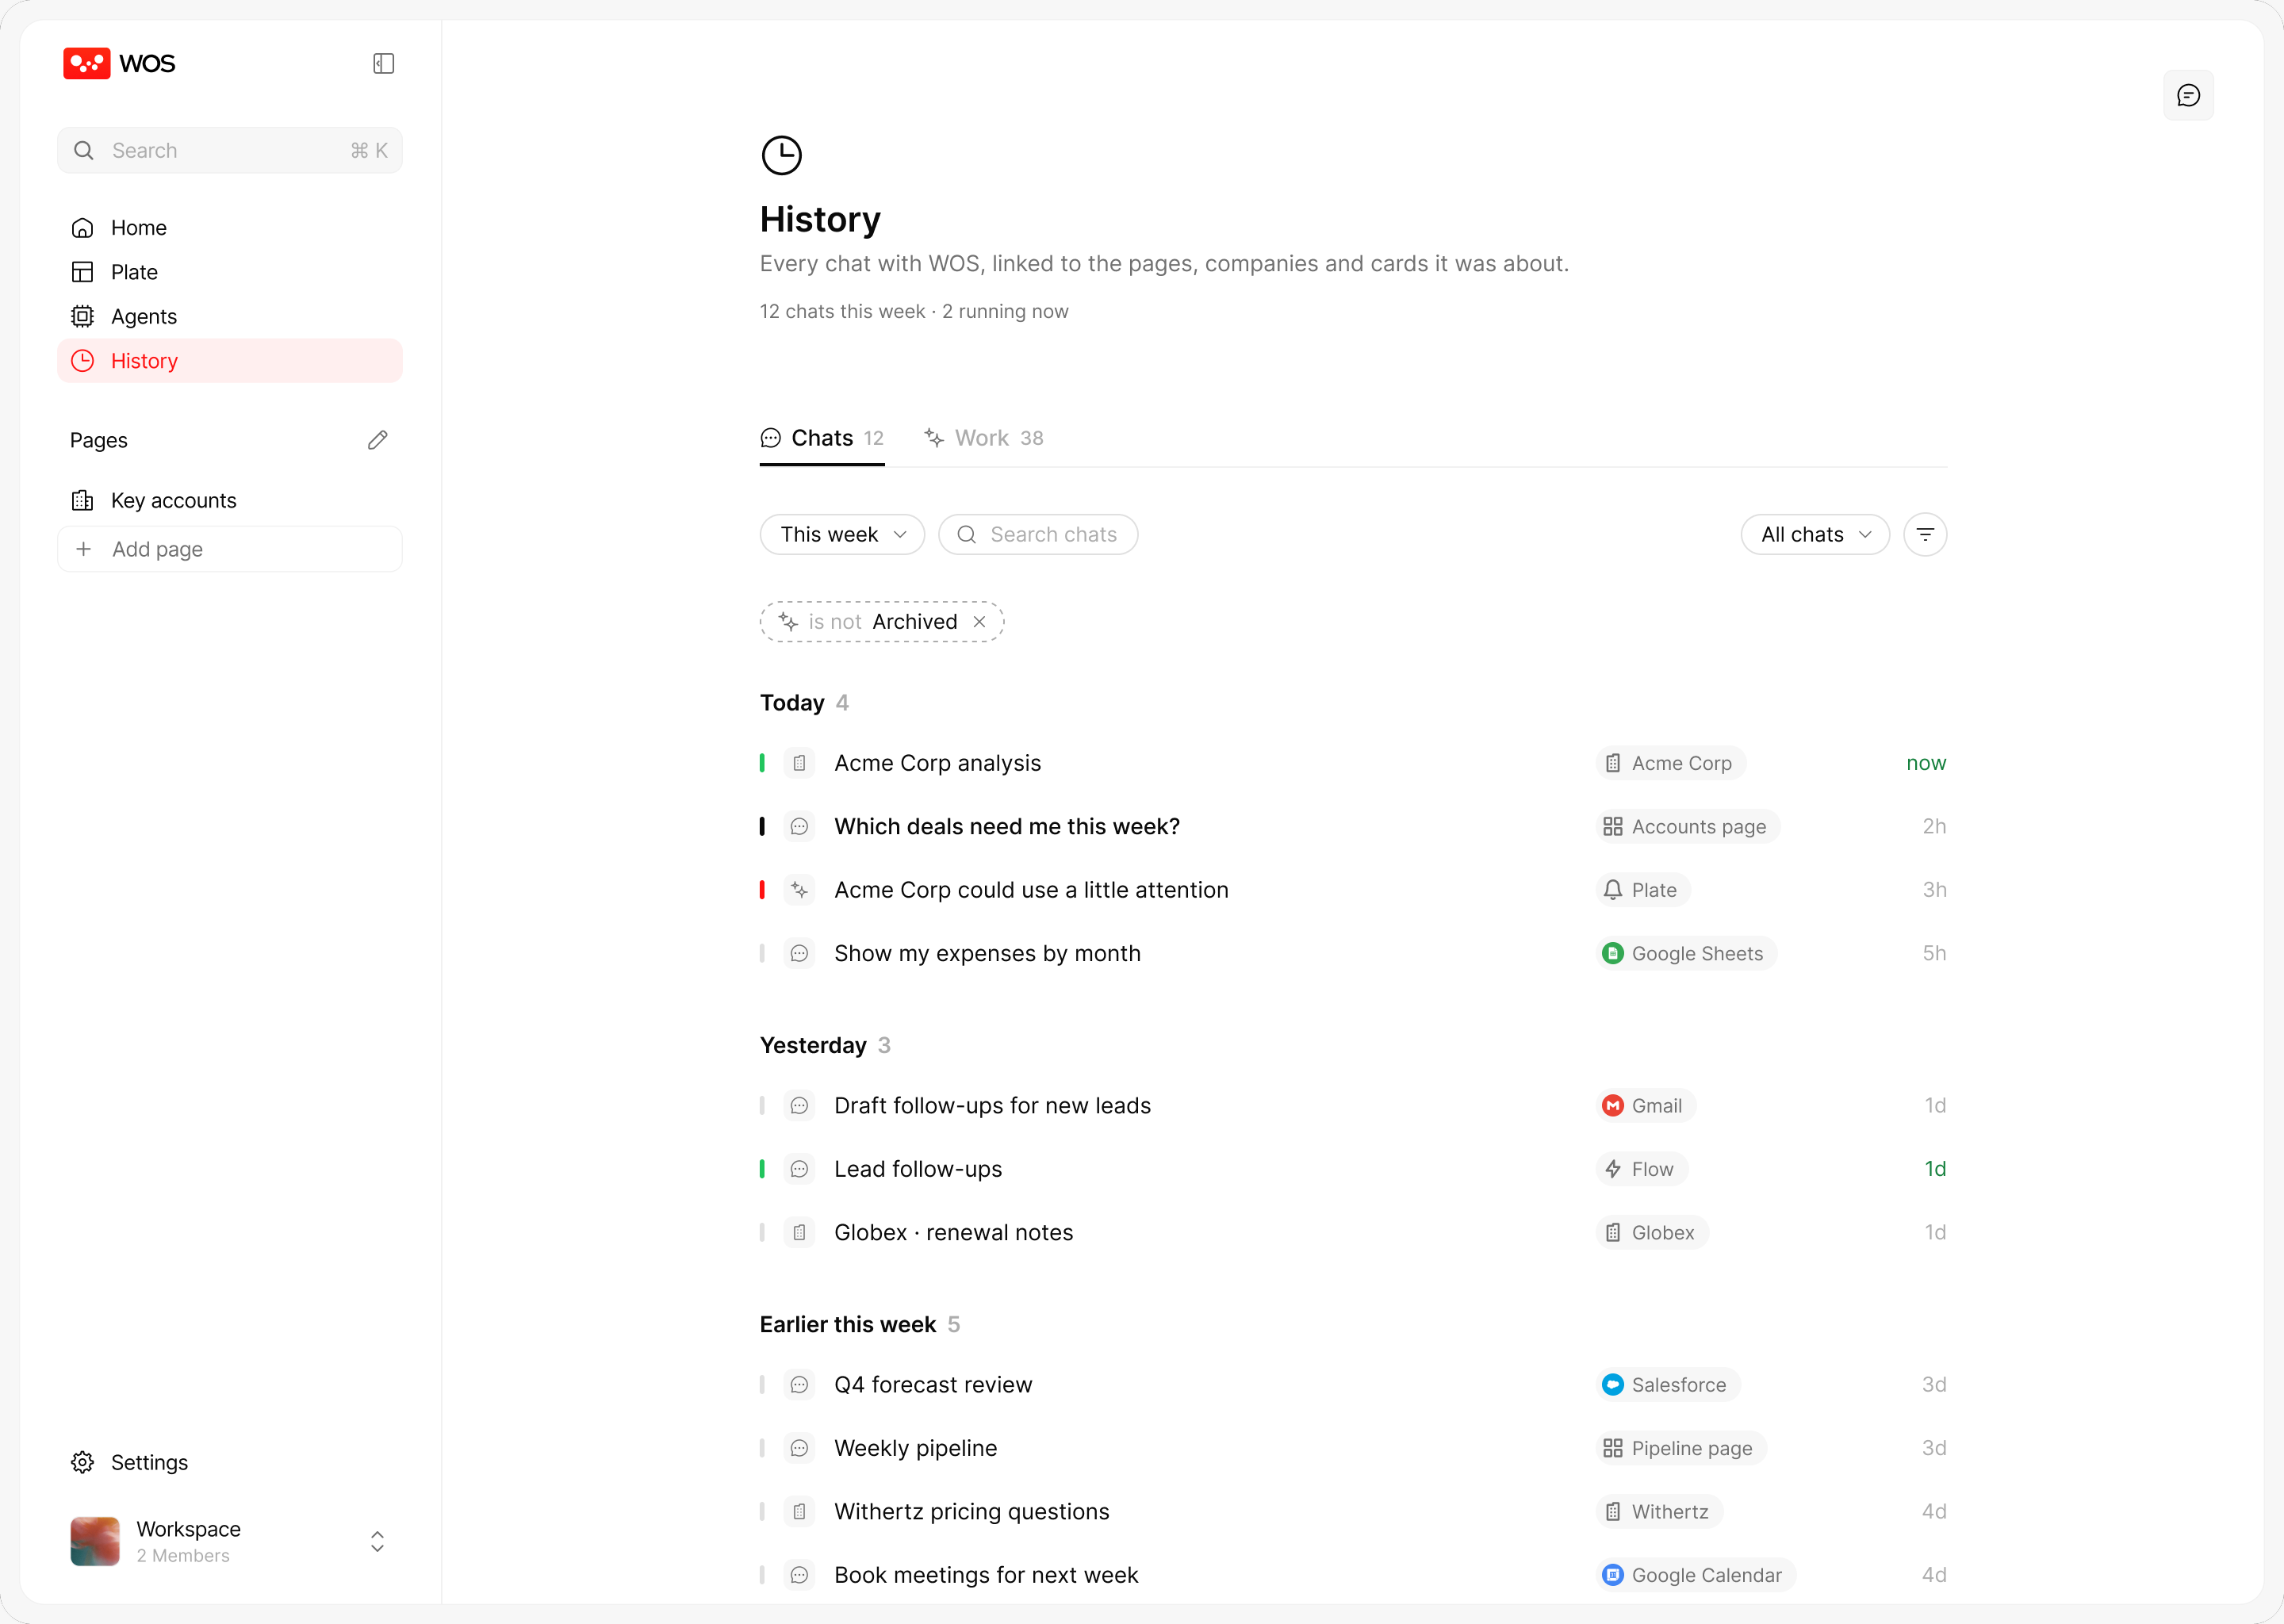The width and height of the screenshot is (2284, 1624).
Task: Open the Google Sheets tag chip
Action: coord(1686,953)
